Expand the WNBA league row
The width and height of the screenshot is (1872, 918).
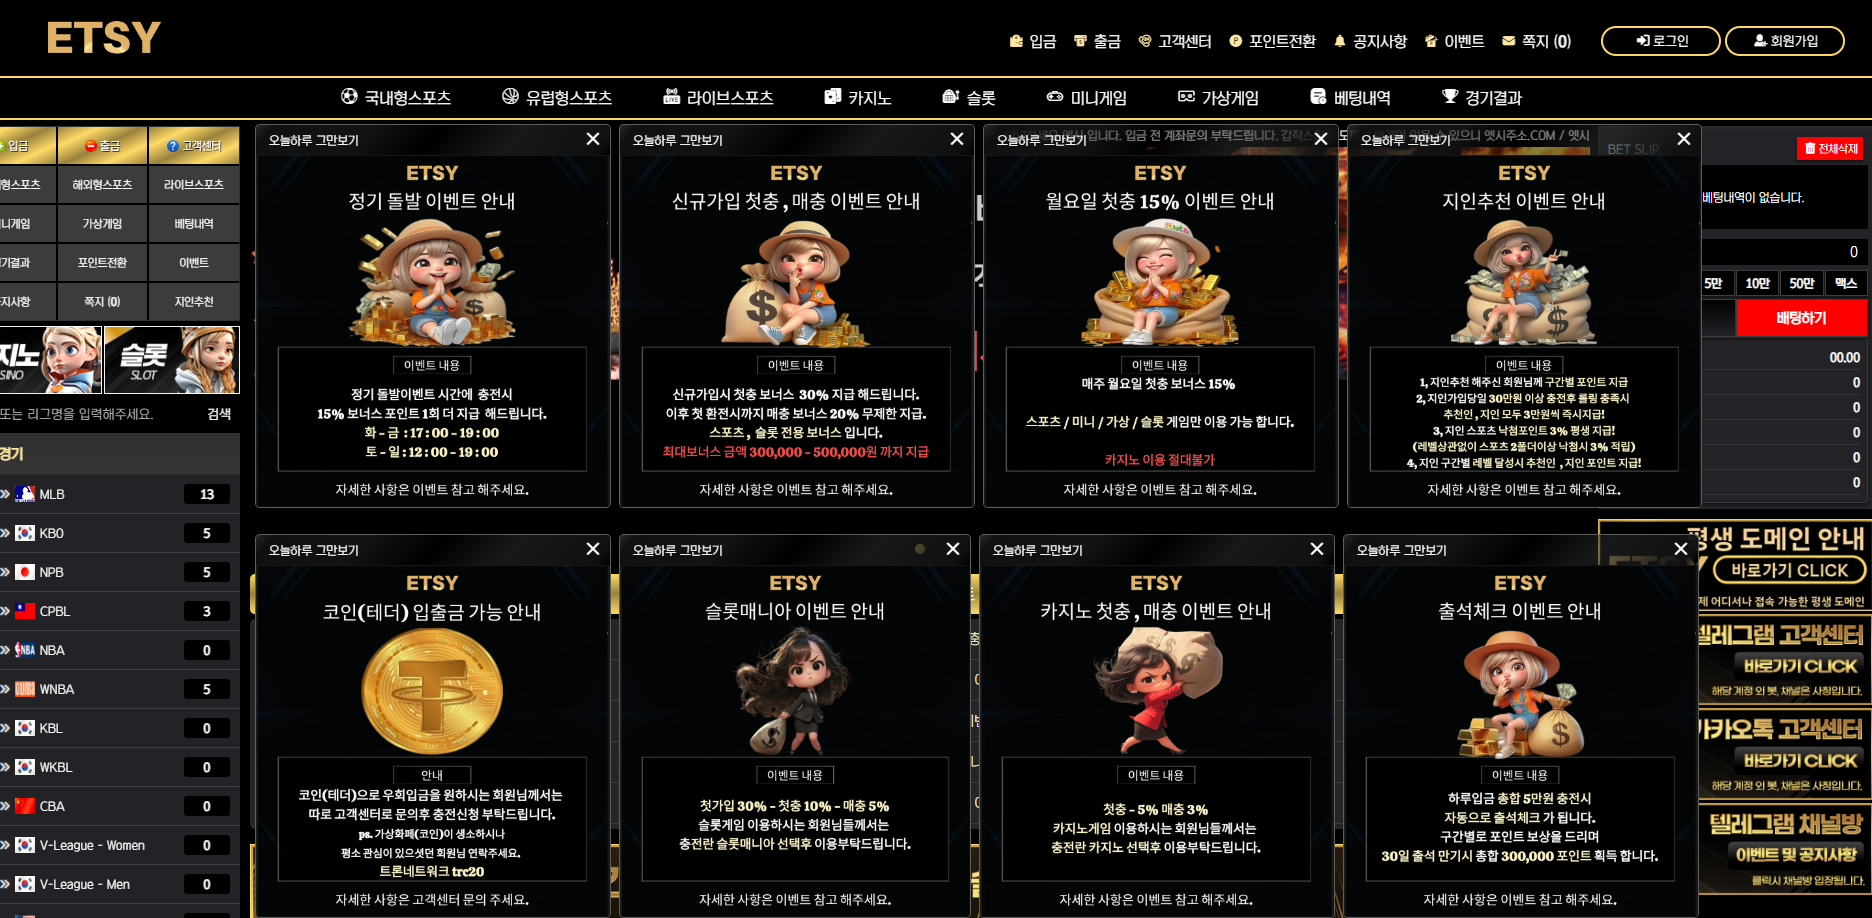click(118, 689)
